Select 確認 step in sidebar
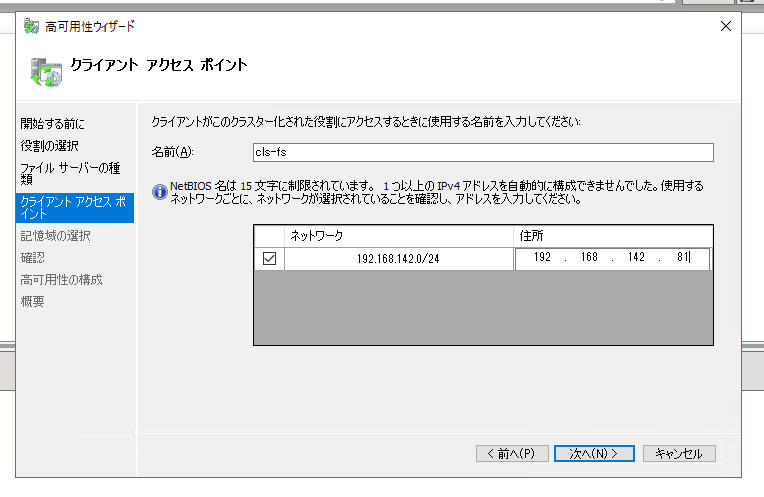Screen dimensions: 764x497 (x=33, y=258)
